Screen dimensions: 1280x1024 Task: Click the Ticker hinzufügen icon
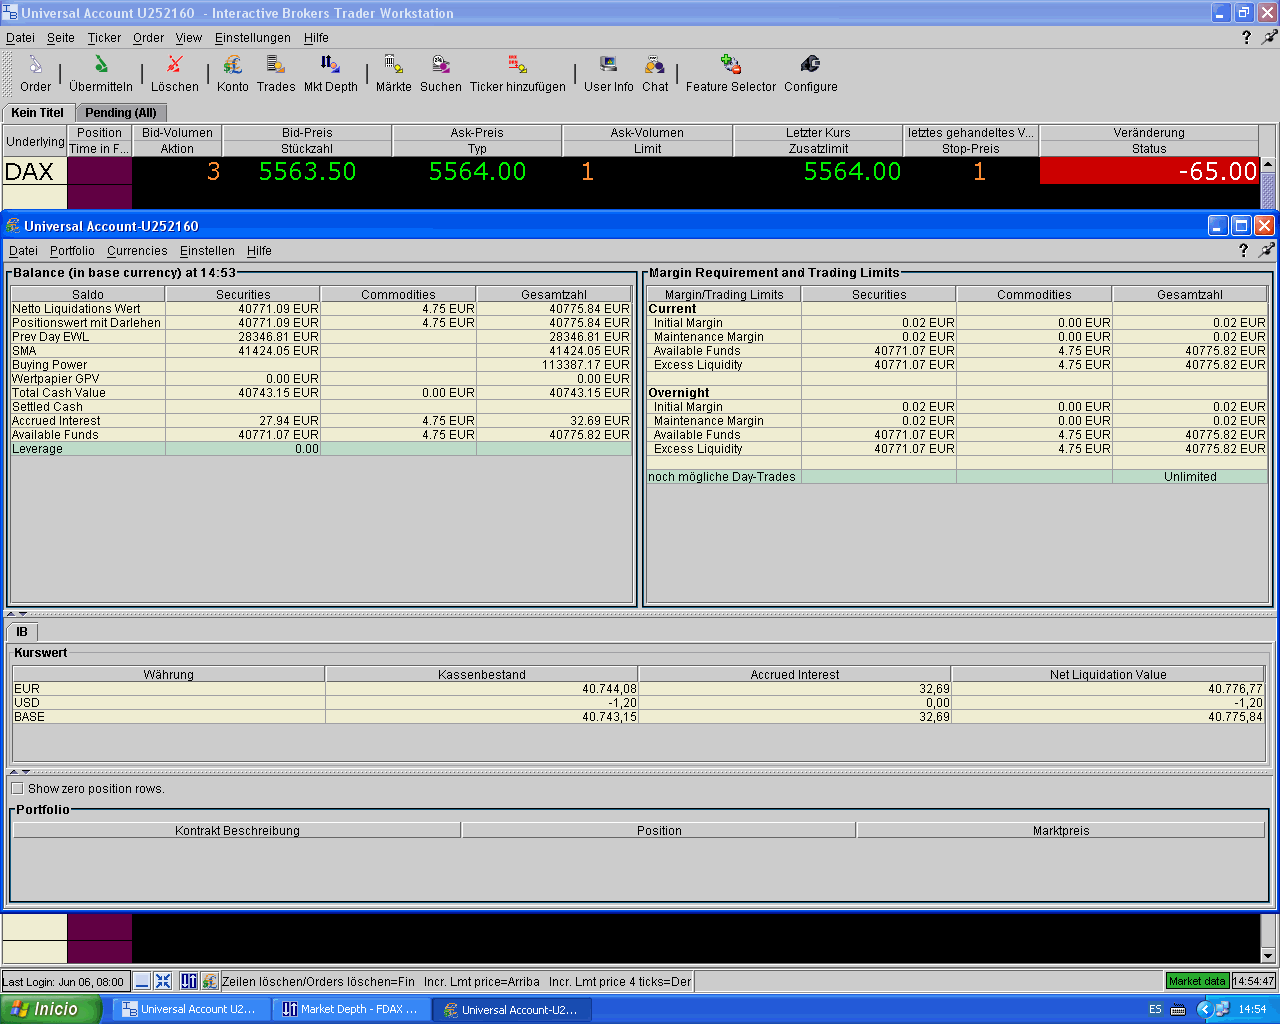pyautogui.click(x=518, y=65)
